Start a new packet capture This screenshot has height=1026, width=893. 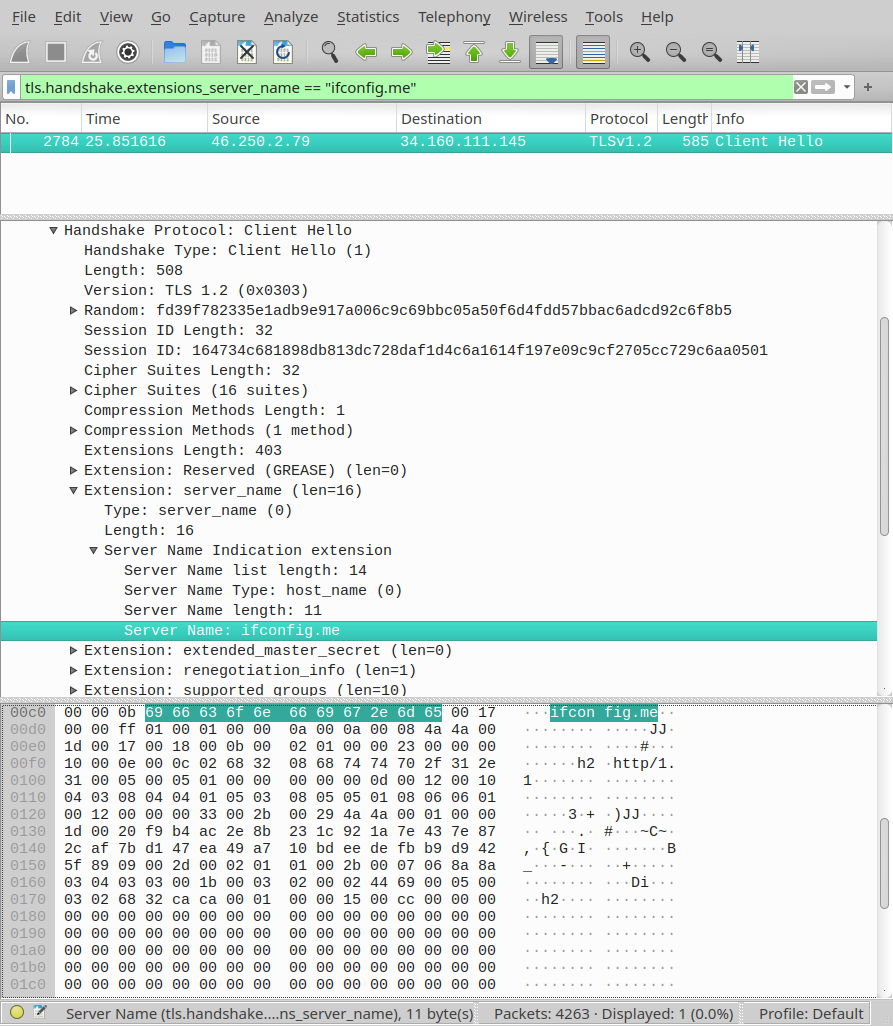coord(20,52)
